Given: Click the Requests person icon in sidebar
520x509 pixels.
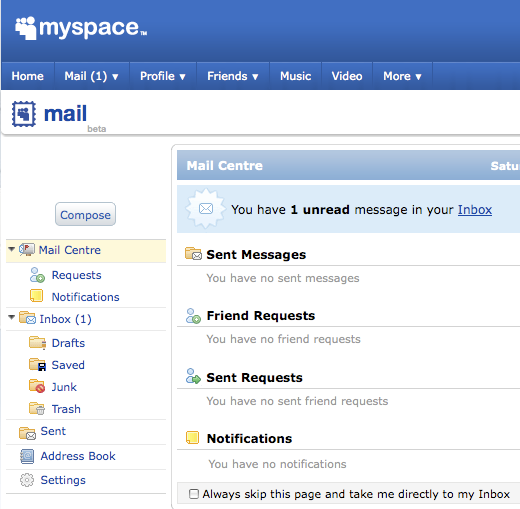Looking at the screenshot, I should (37, 275).
